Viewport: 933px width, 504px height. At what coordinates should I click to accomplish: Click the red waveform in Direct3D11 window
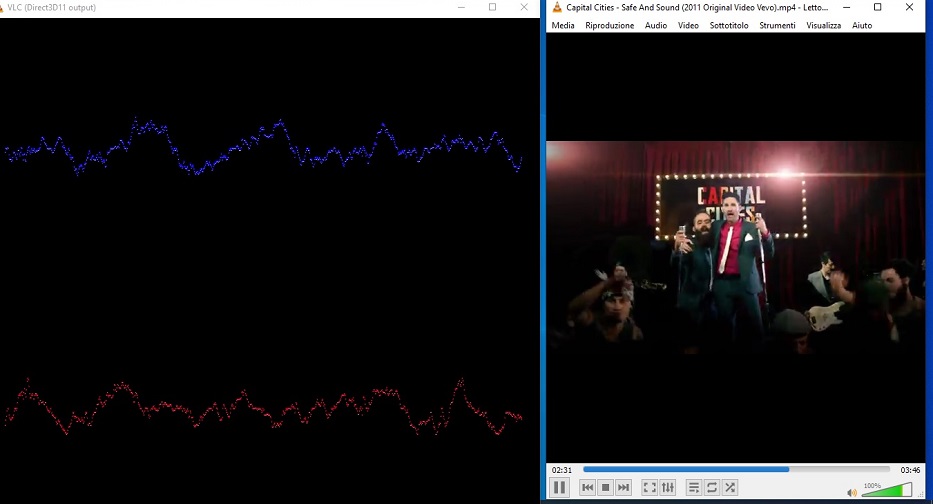click(x=264, y=407)
